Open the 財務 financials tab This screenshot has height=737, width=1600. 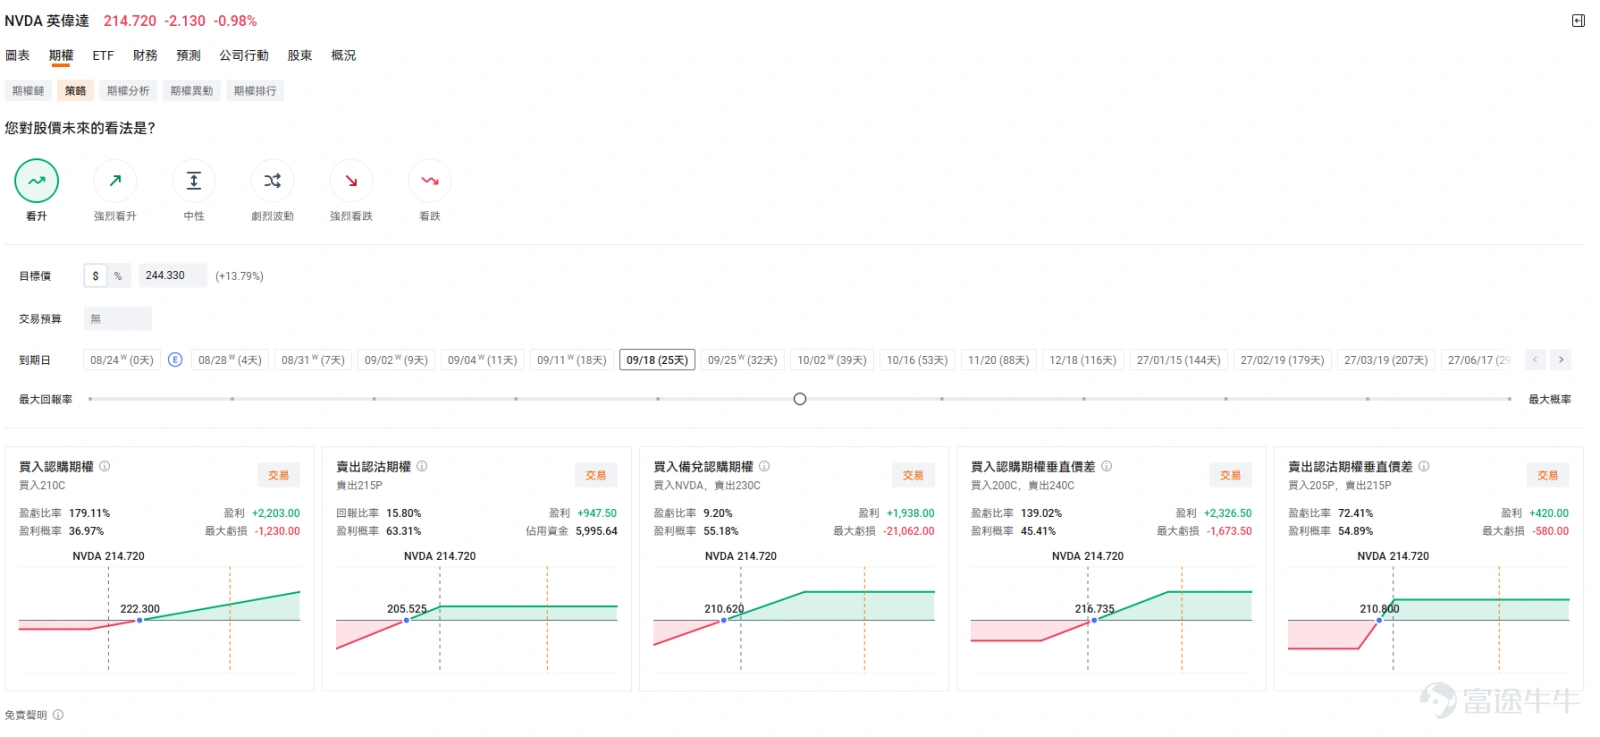click(145, 56)
